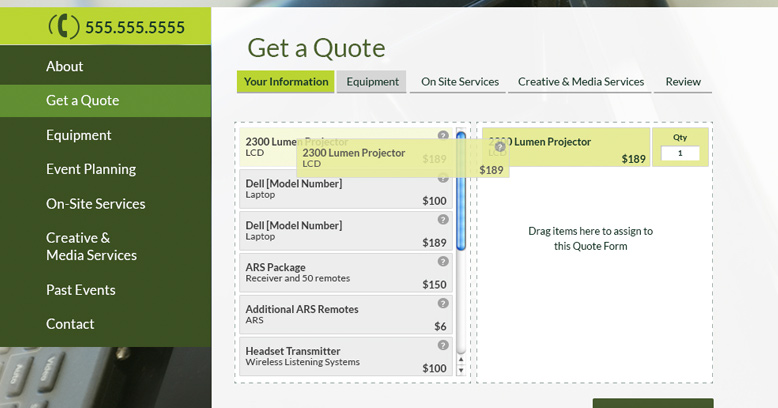This screenshot has height=408, width=778.
Task: Select Creative & Media Services tab
Action: click(x=581, y=82)
